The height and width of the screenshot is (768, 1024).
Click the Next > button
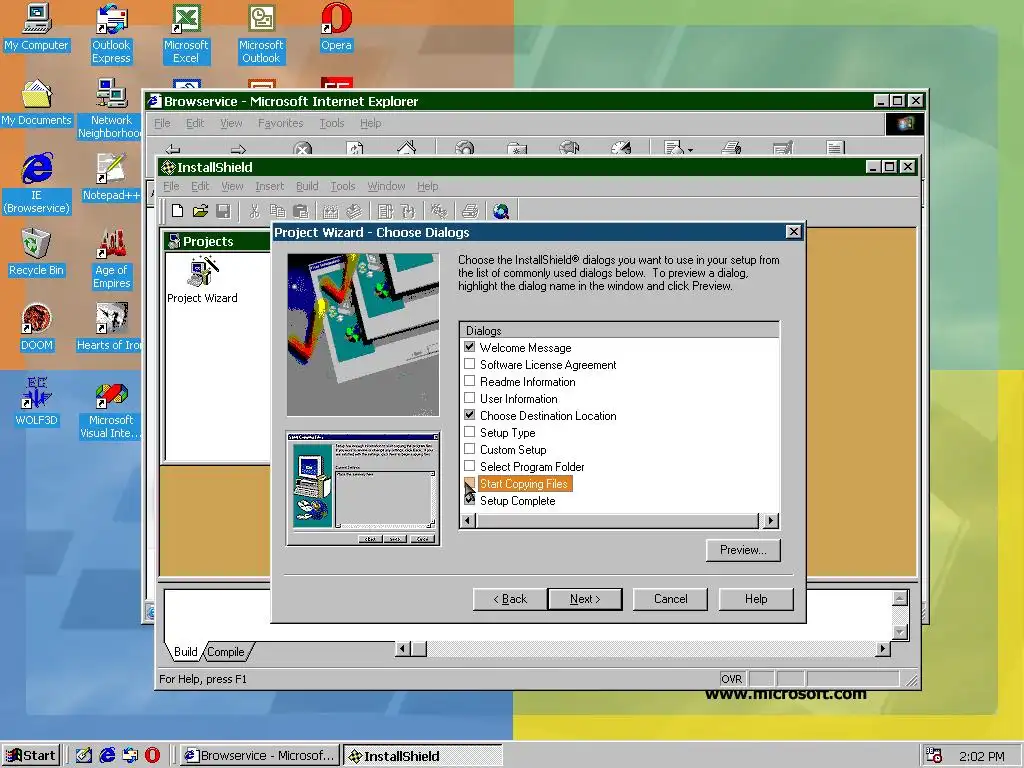[x=585, y=599]
